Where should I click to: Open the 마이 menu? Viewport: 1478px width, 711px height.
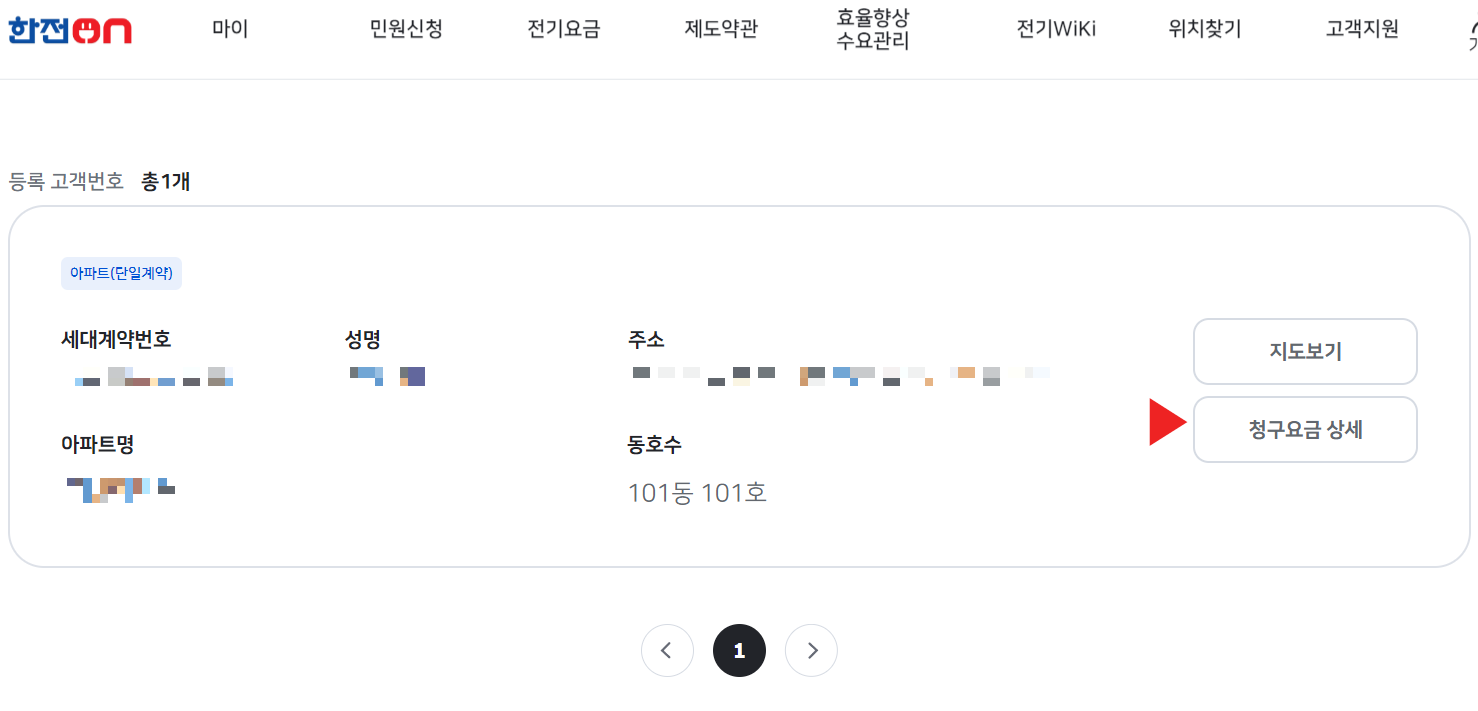(229, 29)
